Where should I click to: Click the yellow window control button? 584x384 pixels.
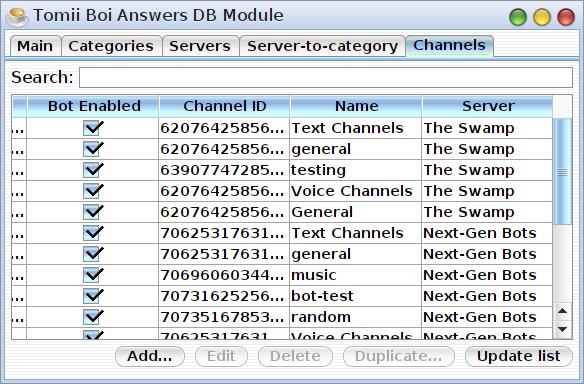(x=542, y=17)
